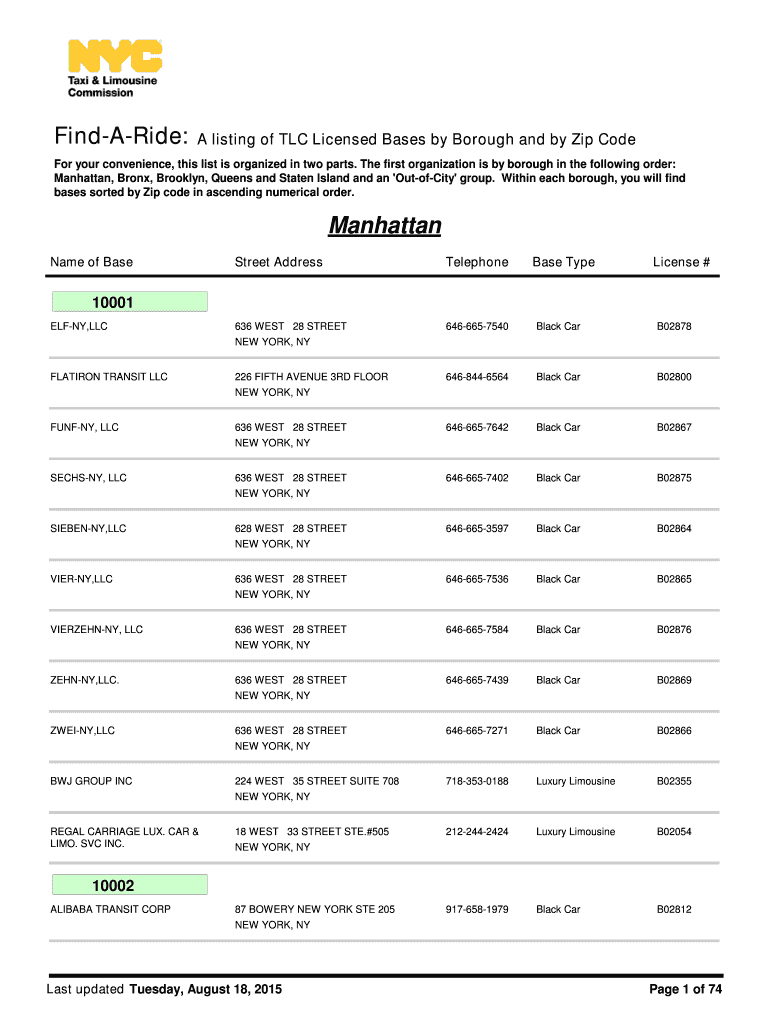This screenshot has height=1024, width=770.
Task: Click the NYC Taxi & Limousine Commission logo
Action: coord(114,68)
